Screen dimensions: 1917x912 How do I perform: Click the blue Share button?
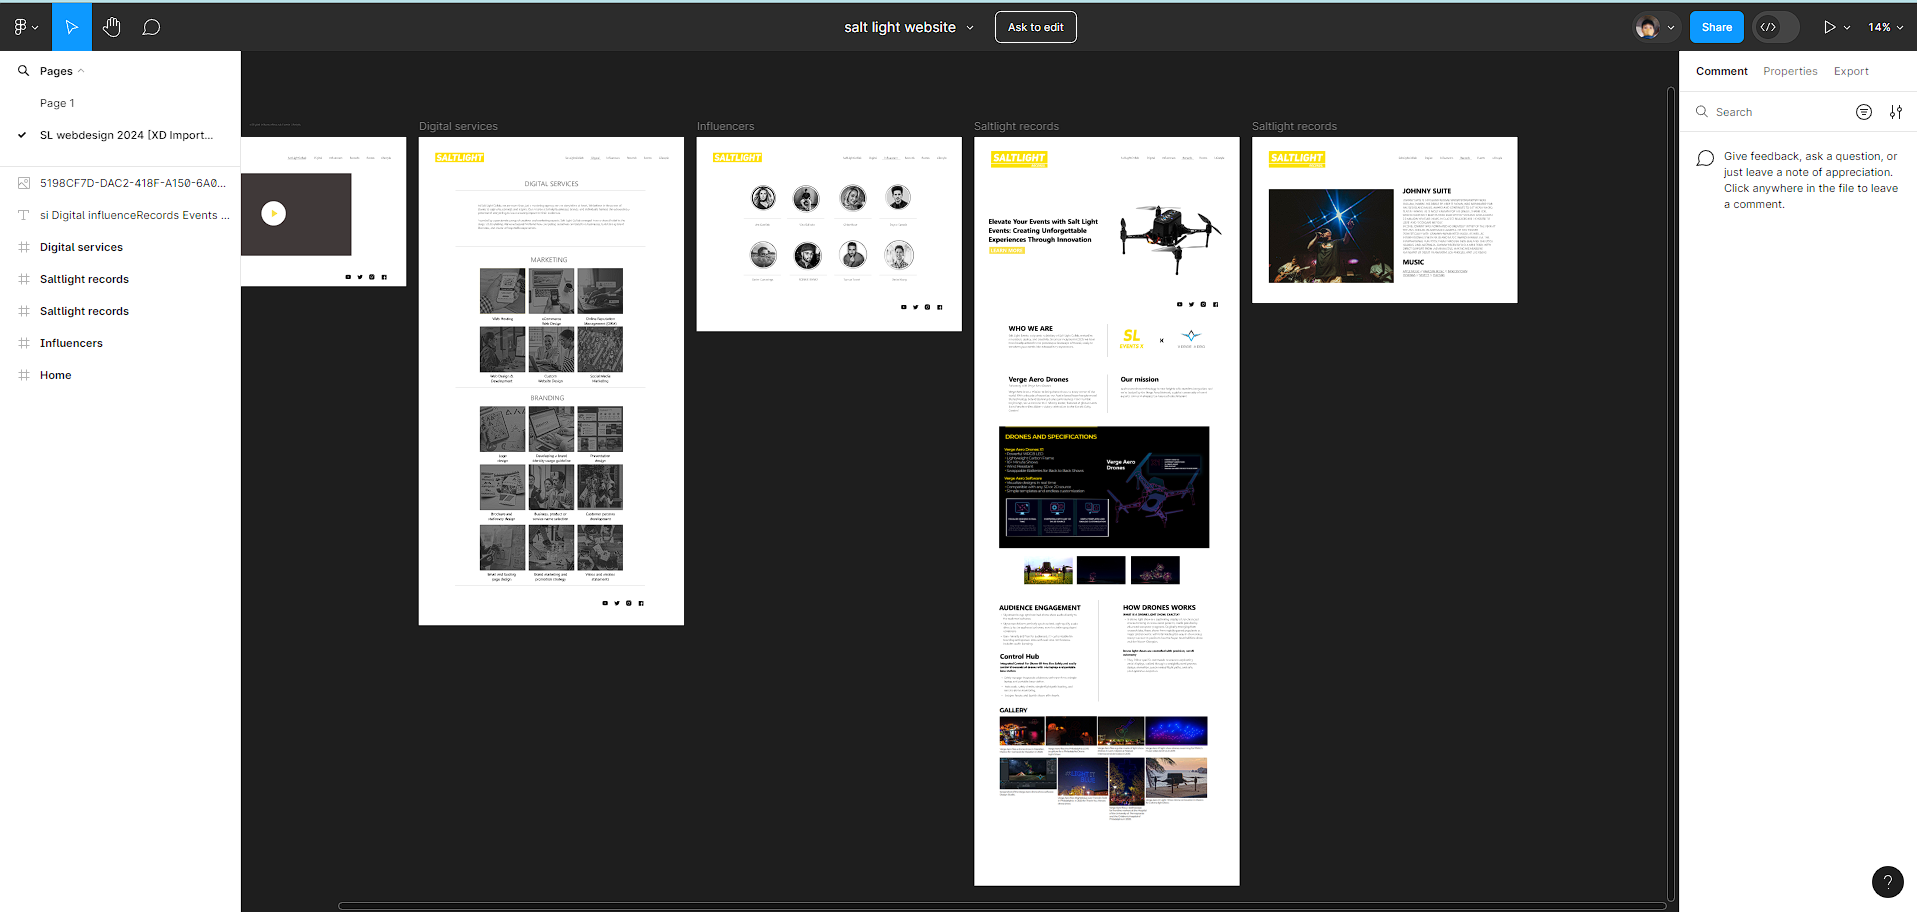coord(1717,27)
